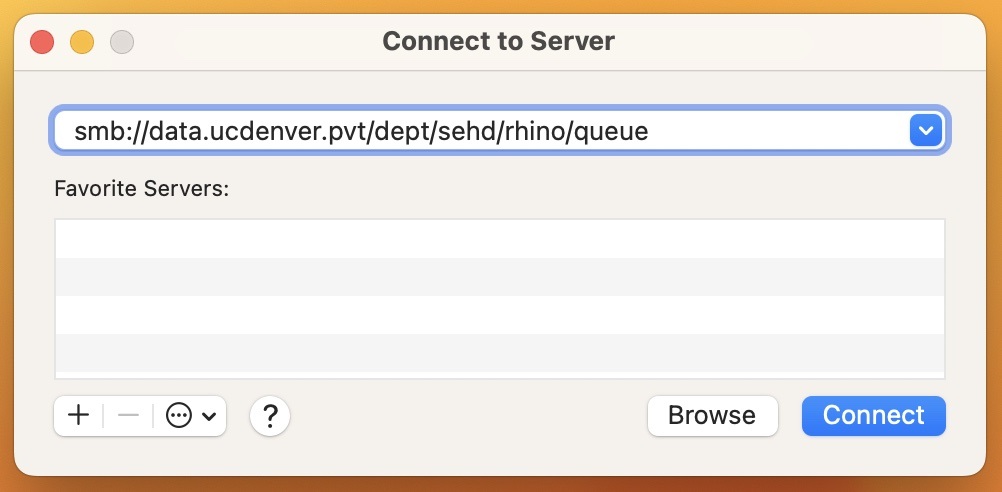1002x492 pixels.
Task: Select the fourth Favorite Servers row
Action: [x=500, y=353]
